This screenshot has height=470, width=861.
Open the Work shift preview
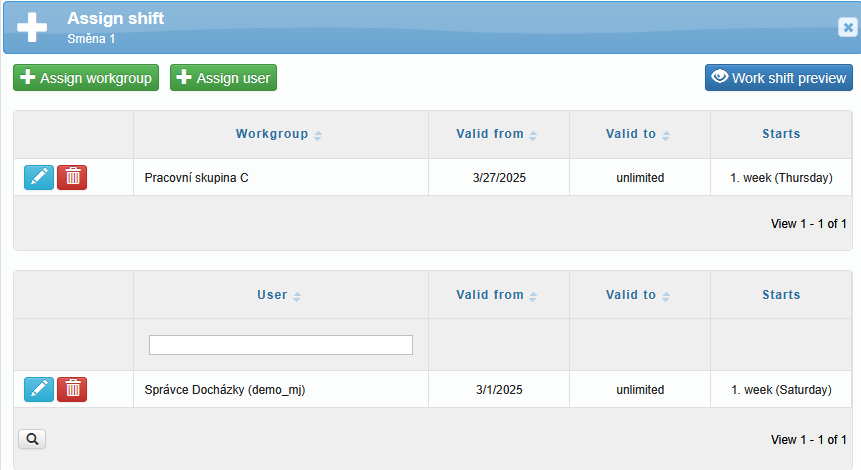[779, 78]
